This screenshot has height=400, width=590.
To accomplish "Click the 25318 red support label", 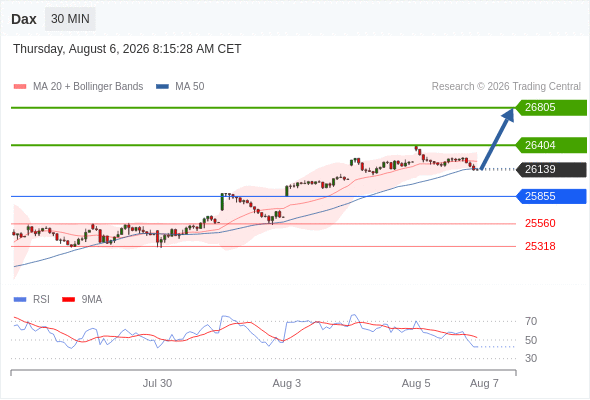I will (x=540, y=246).
